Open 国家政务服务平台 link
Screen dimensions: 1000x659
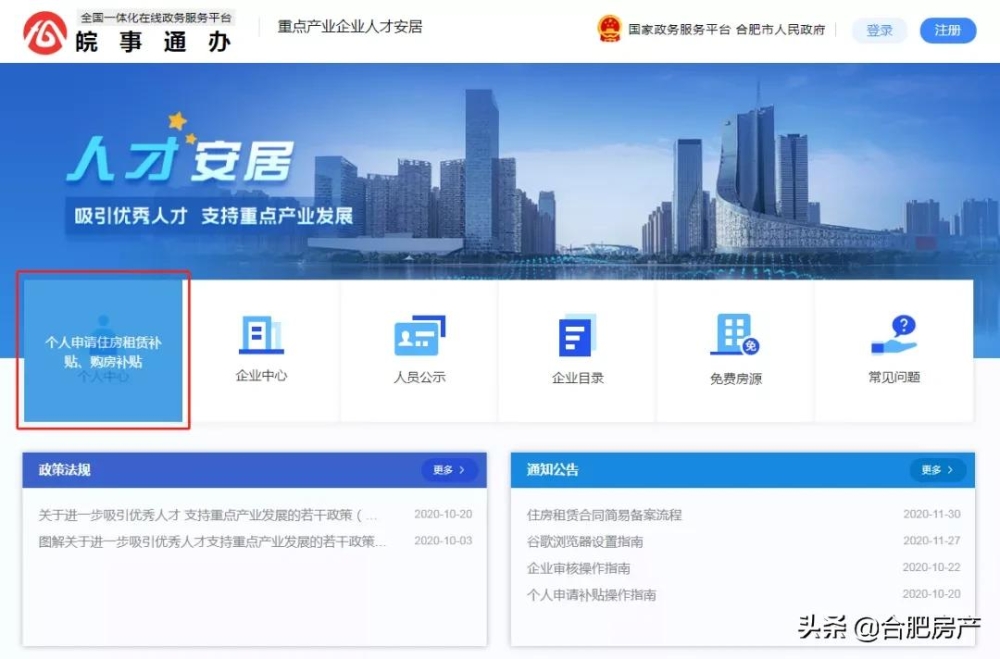[679, 29]
